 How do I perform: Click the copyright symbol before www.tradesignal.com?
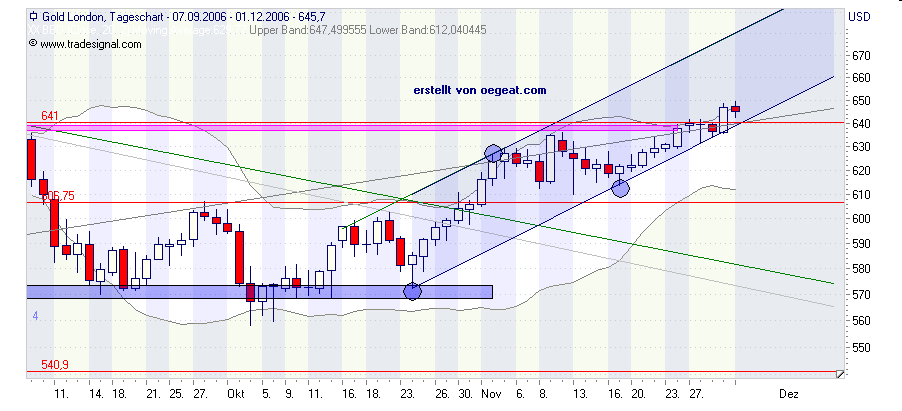click(x=33, y=43)
